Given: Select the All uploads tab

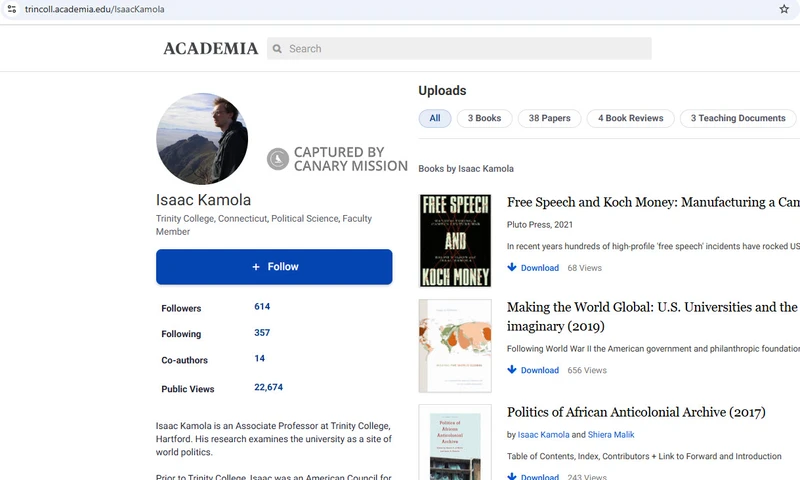Looking at the screenshot, I should point(435,118).
